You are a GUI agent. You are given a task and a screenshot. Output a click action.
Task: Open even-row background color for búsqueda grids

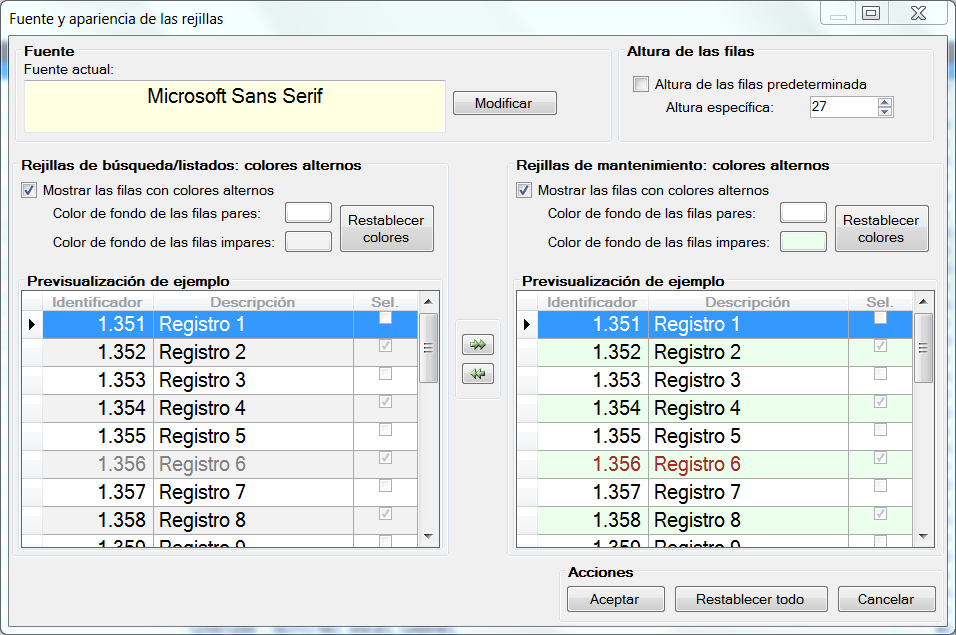click(x=308, y=212)
